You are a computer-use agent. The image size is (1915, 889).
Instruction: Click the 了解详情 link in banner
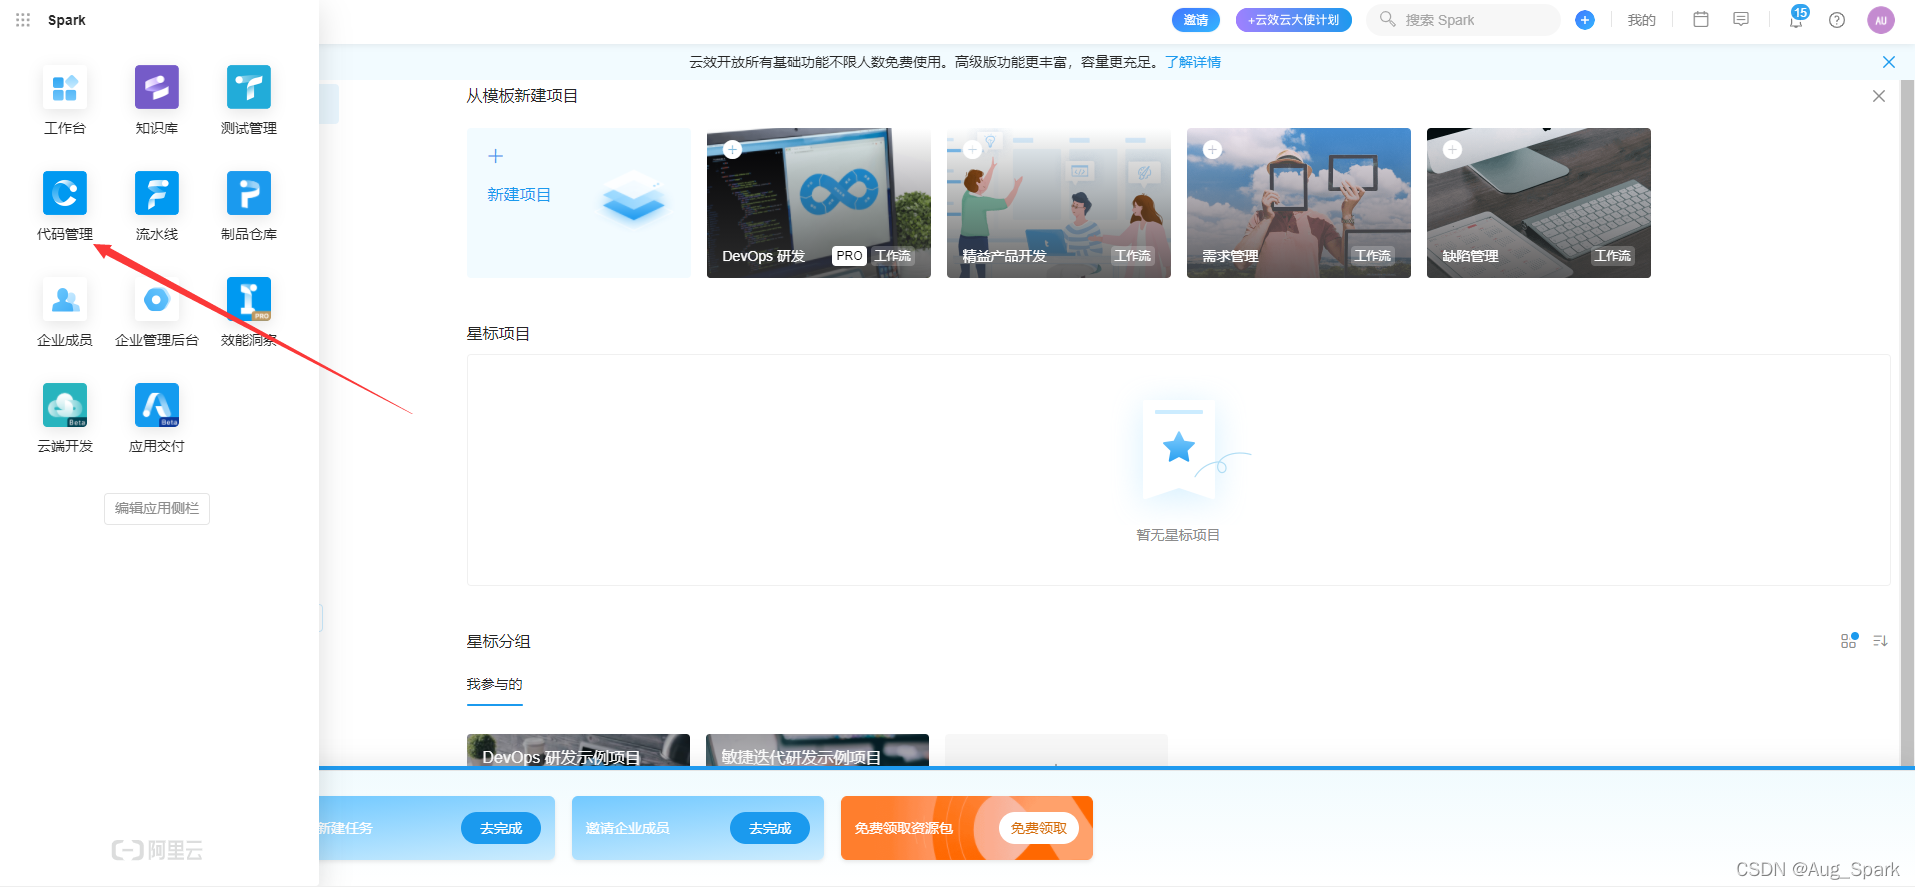pyautogui.click(x=1193, y=62)
